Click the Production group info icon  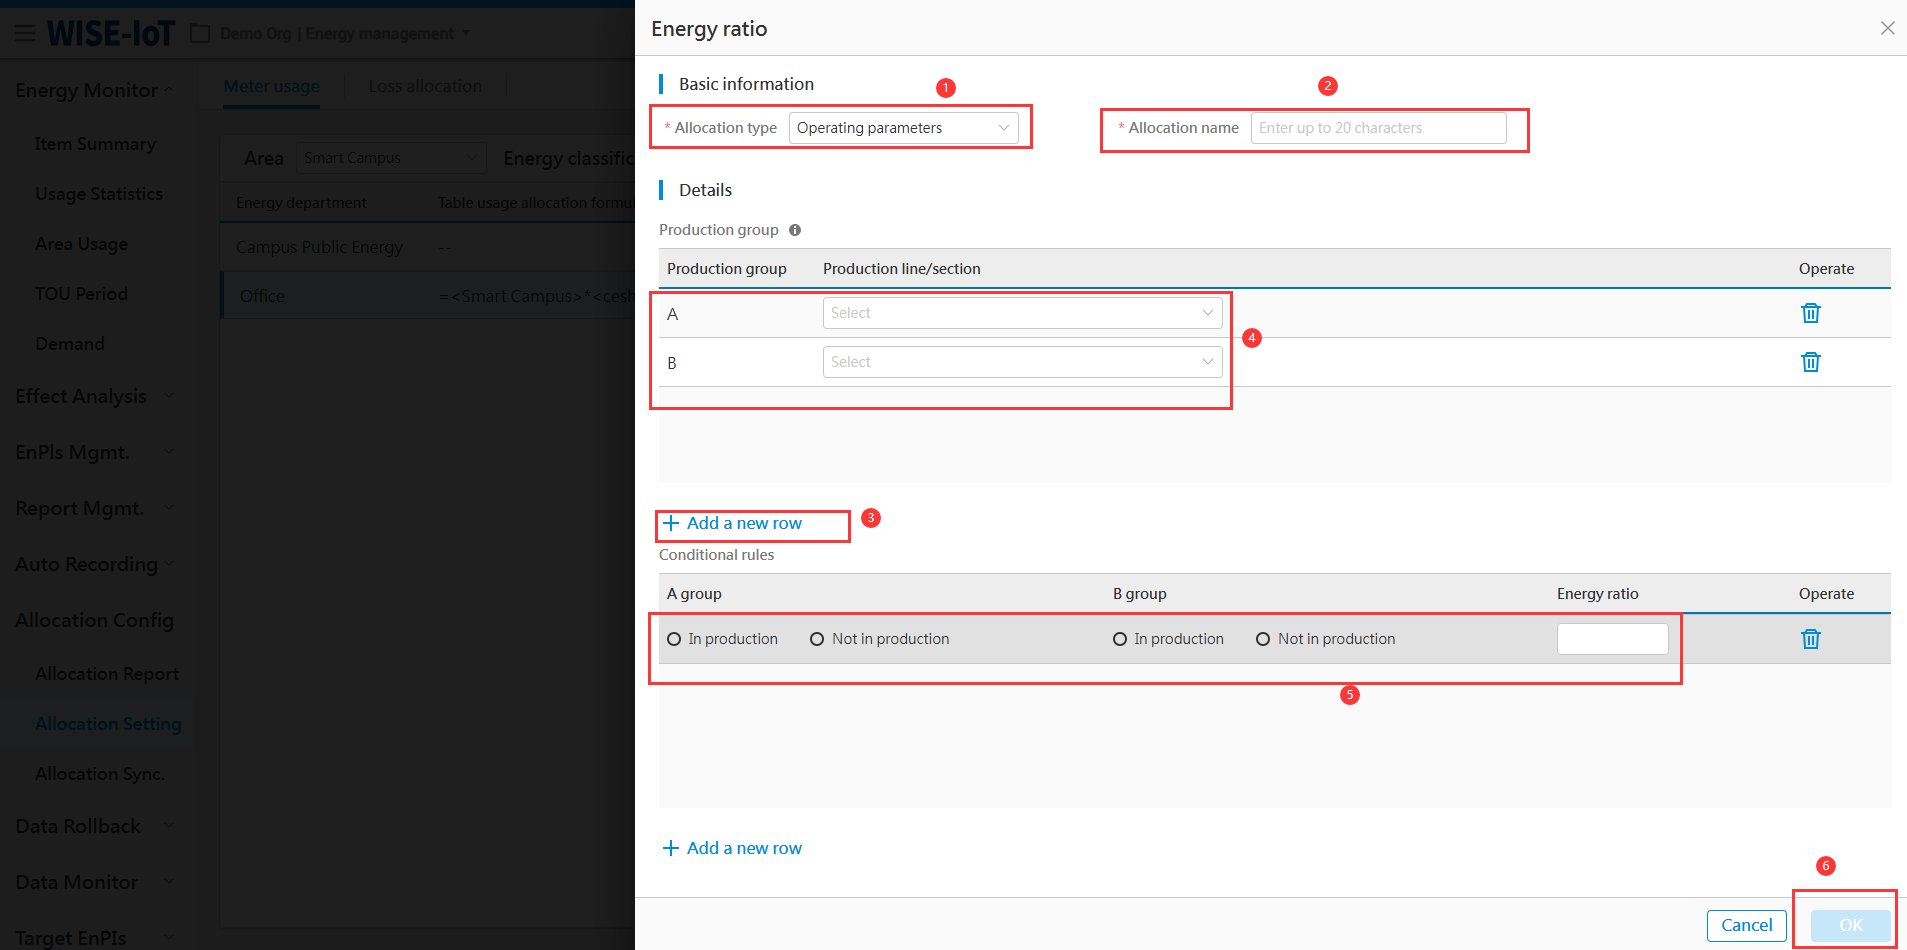795,230
